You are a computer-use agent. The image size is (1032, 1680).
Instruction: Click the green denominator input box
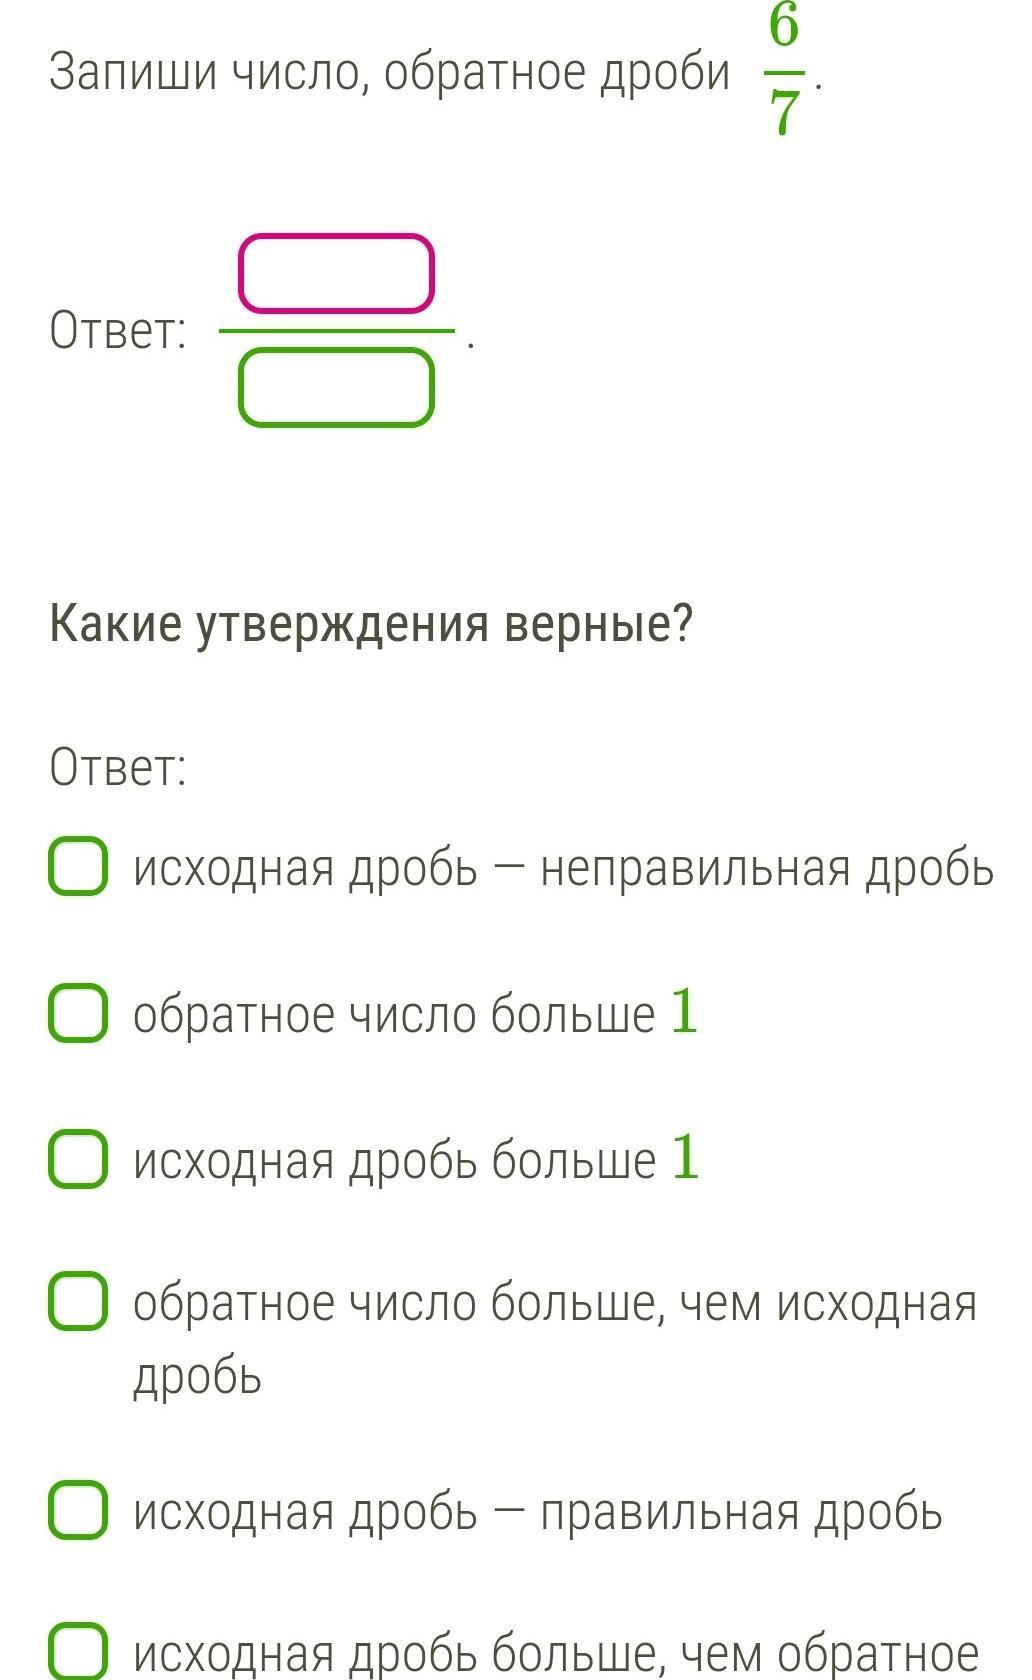(x=336, y=387)
